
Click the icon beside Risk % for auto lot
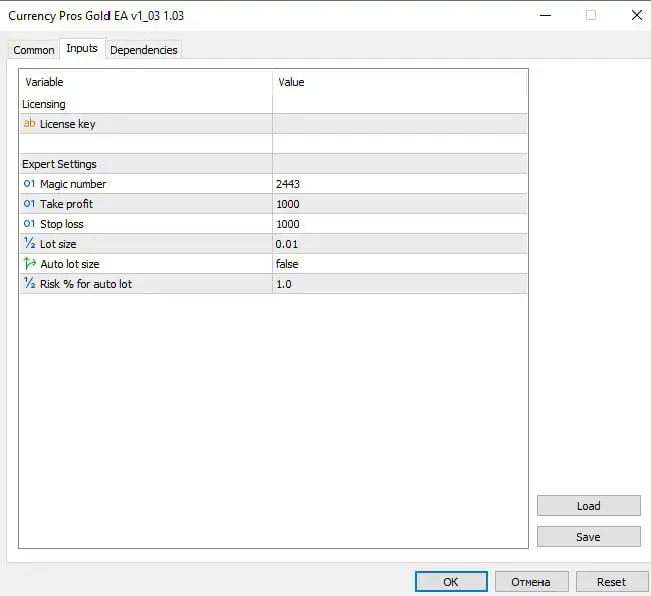tap(29, 284)
